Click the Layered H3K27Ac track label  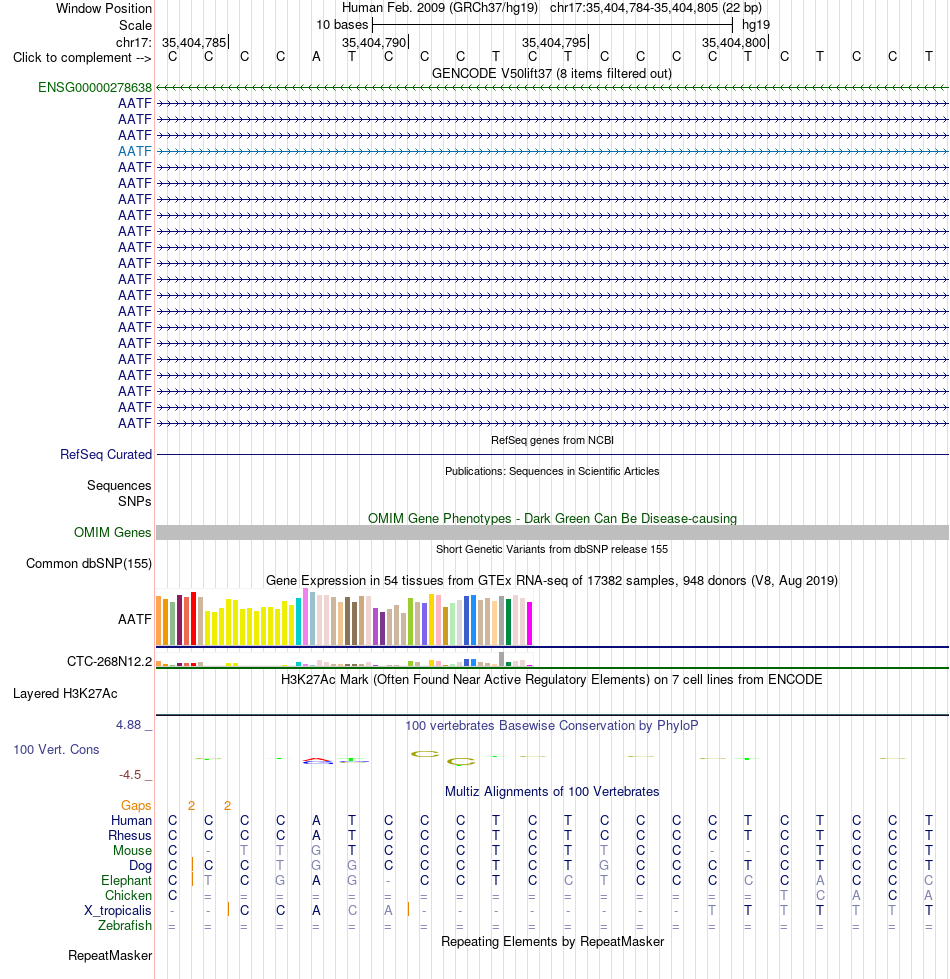point(65,694)
